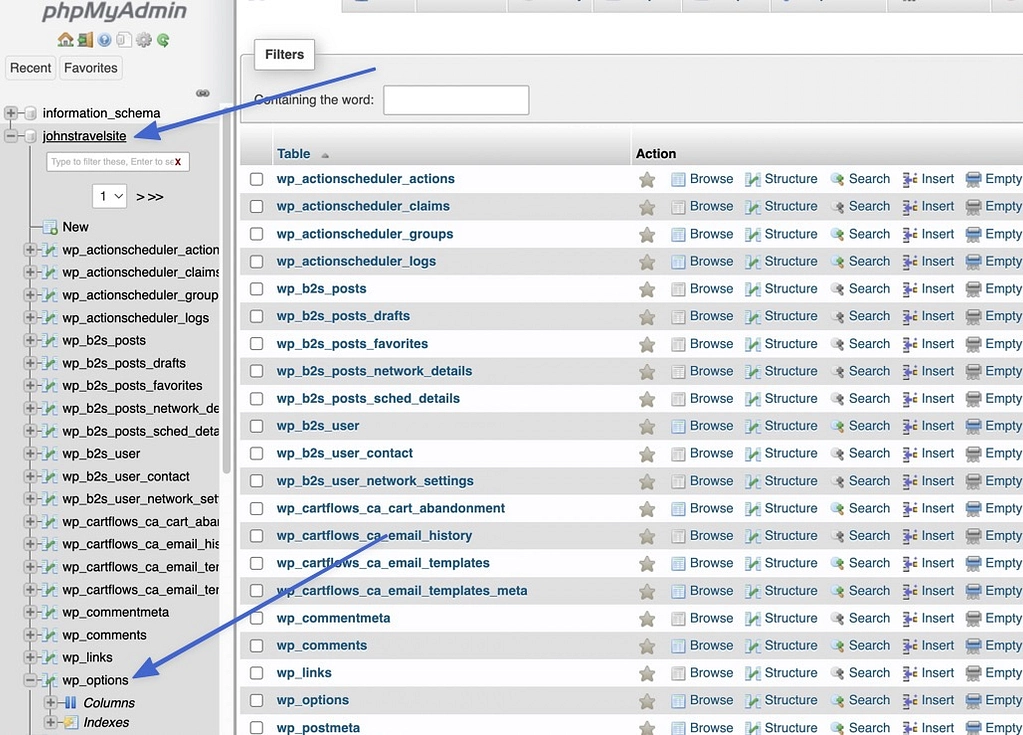The image size is (1023, 735).
Task: Collapse the johnstravelsite database tree
Action: [x=10, y=136]
